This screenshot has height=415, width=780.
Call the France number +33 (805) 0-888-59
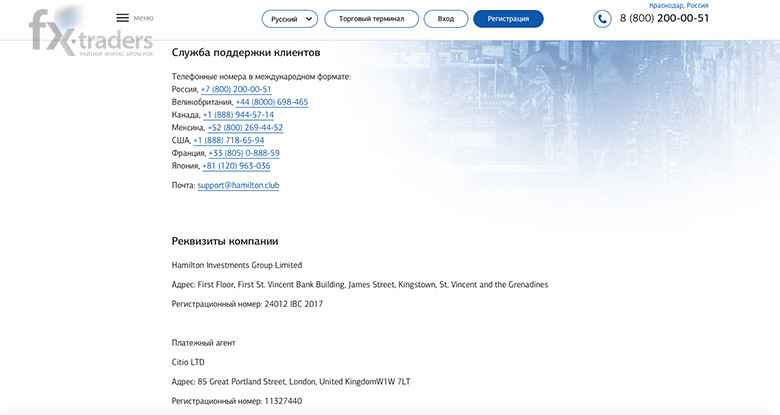(244, 153)
